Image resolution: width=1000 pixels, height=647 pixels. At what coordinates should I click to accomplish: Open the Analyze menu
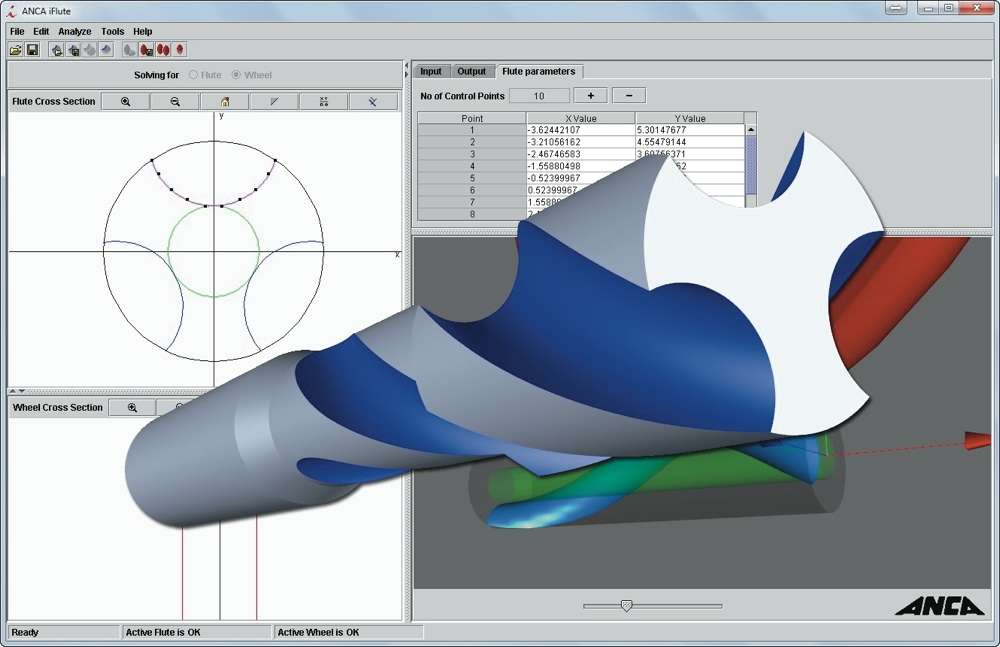point(75,31)
